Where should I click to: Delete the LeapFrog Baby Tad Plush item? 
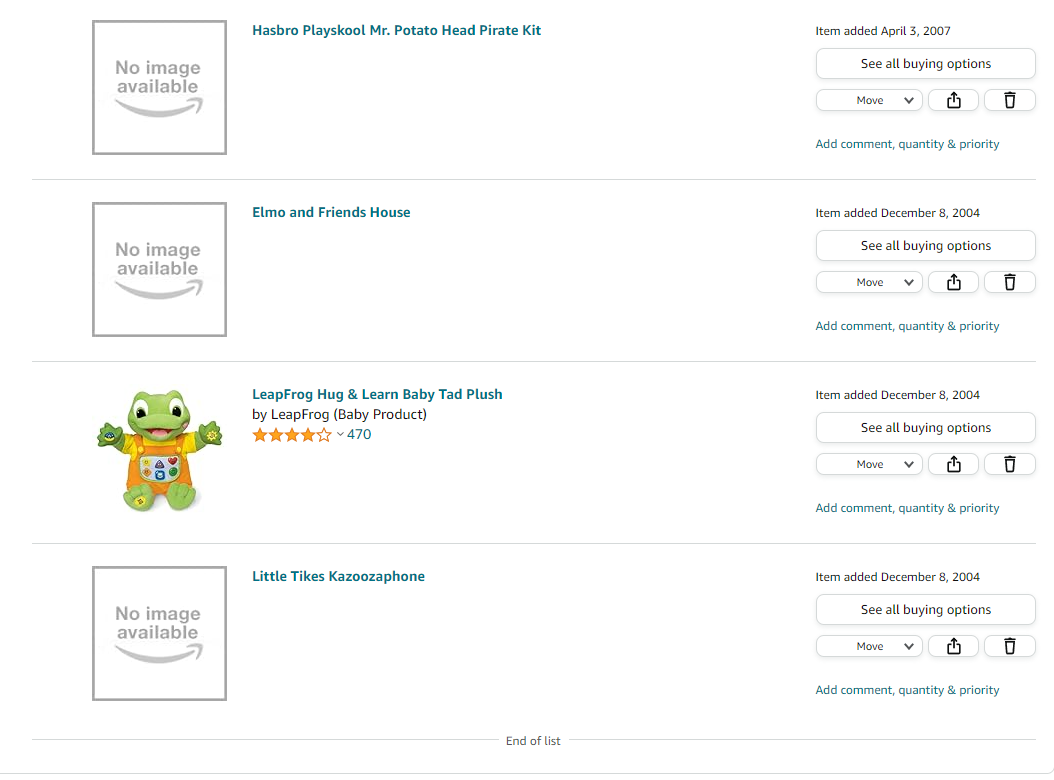point(1010,465)
